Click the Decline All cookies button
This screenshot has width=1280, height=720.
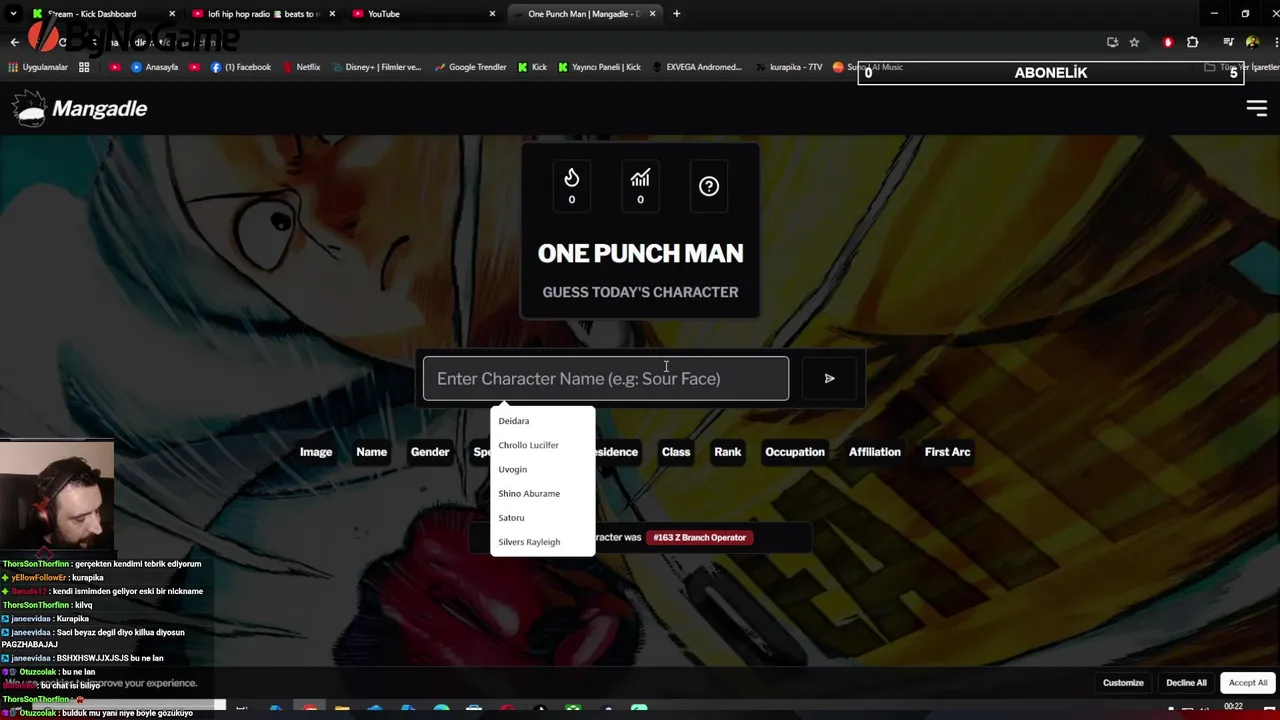pyautogui.click(x=1186, y=683)
